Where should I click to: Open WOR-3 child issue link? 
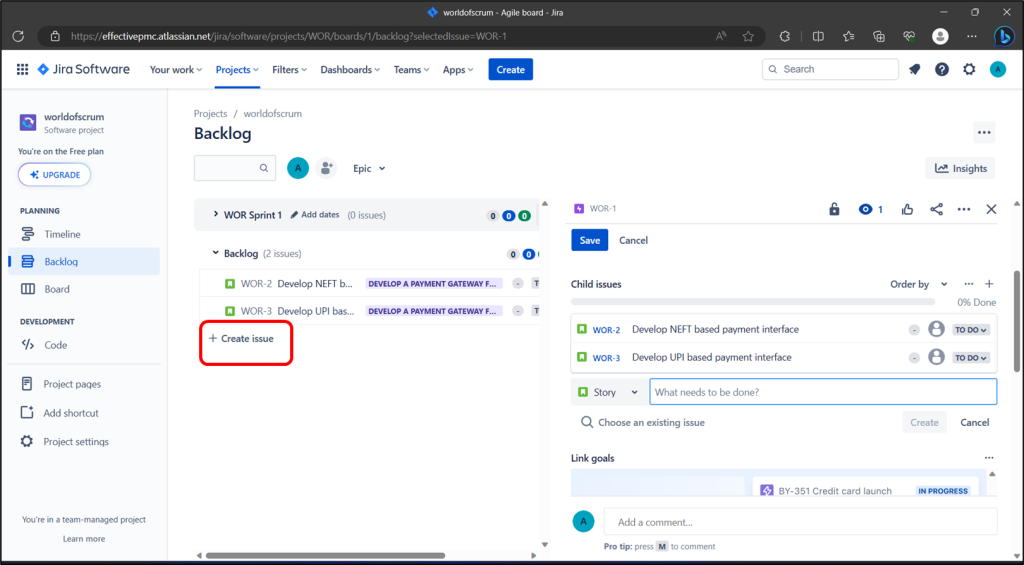click(606, 358)
